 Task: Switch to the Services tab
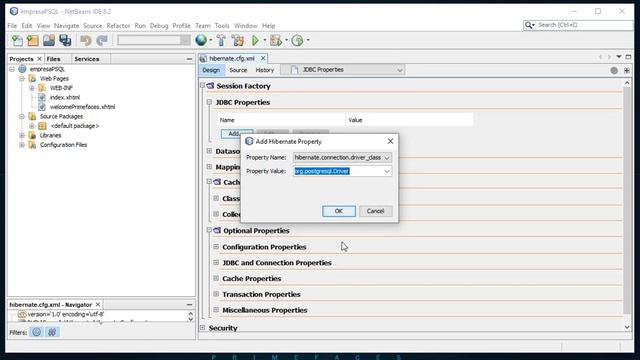tap(87, 59)
